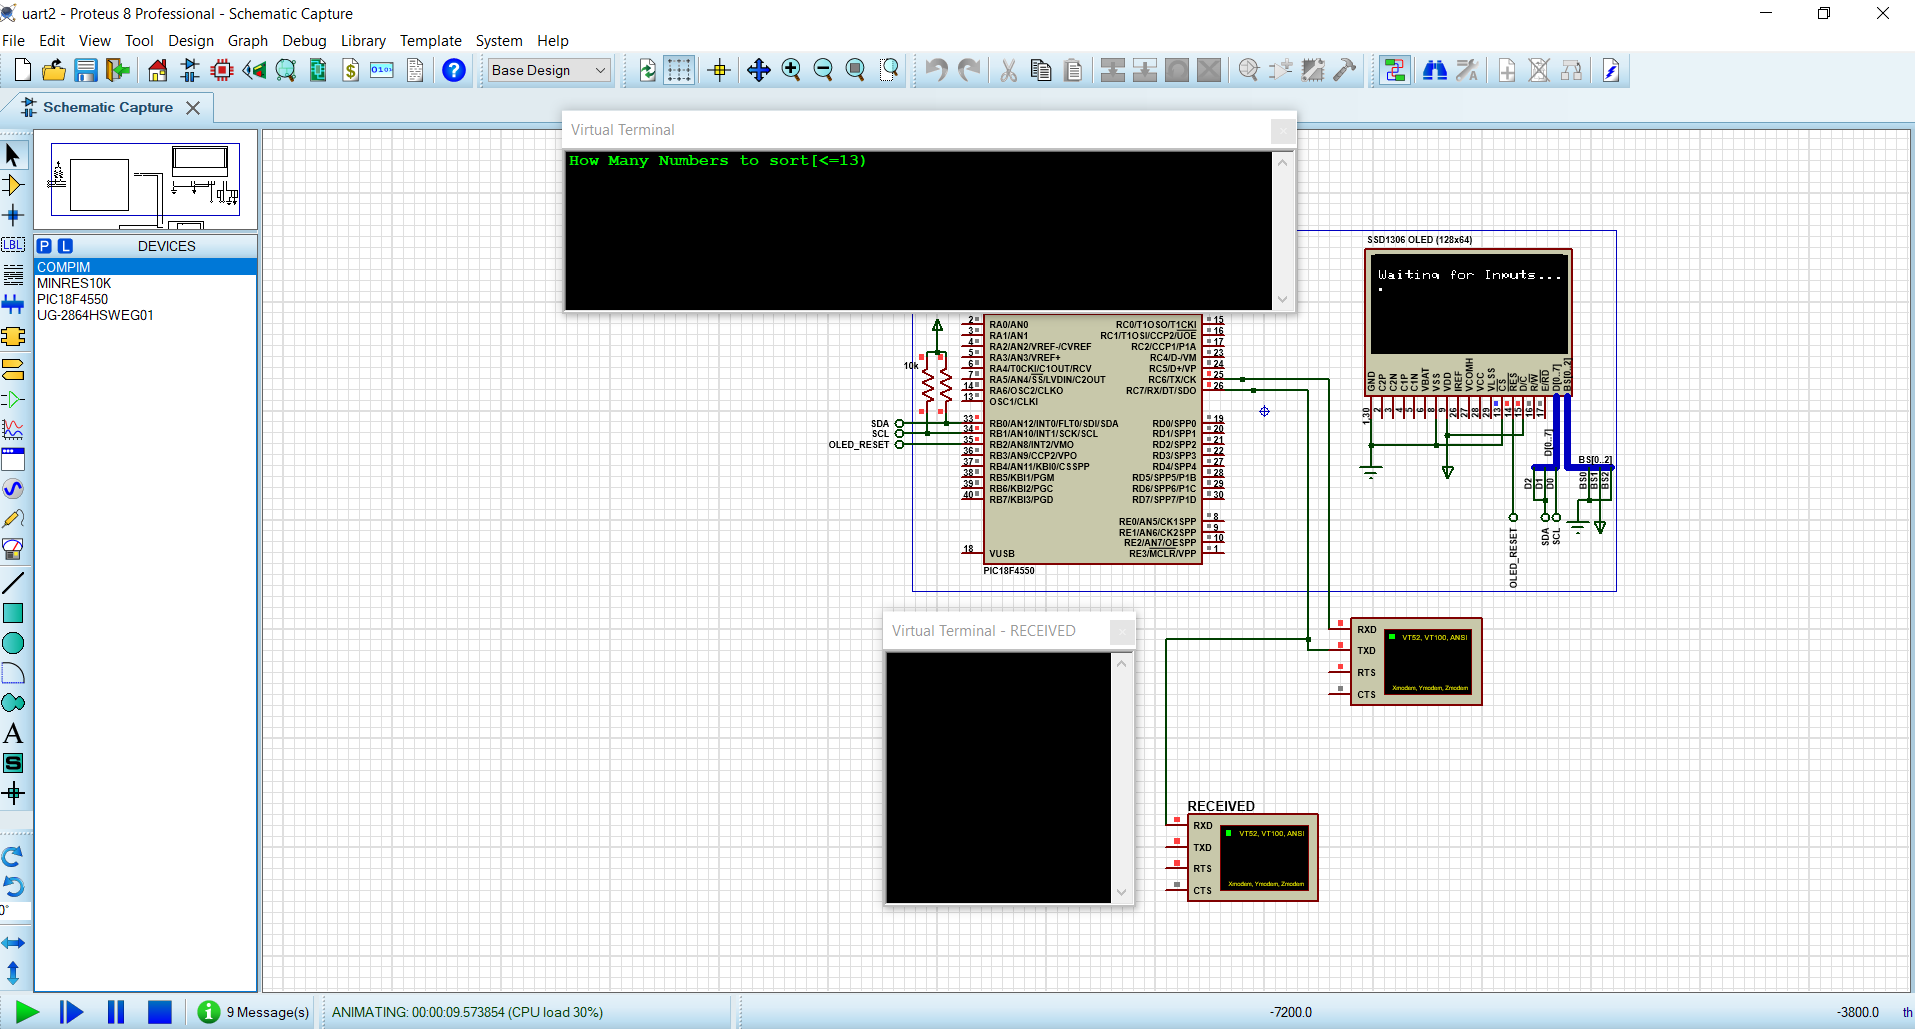This screenshot has height=1029, width=1915.
Task: Select Terminals mode tool
Action: 13,369
